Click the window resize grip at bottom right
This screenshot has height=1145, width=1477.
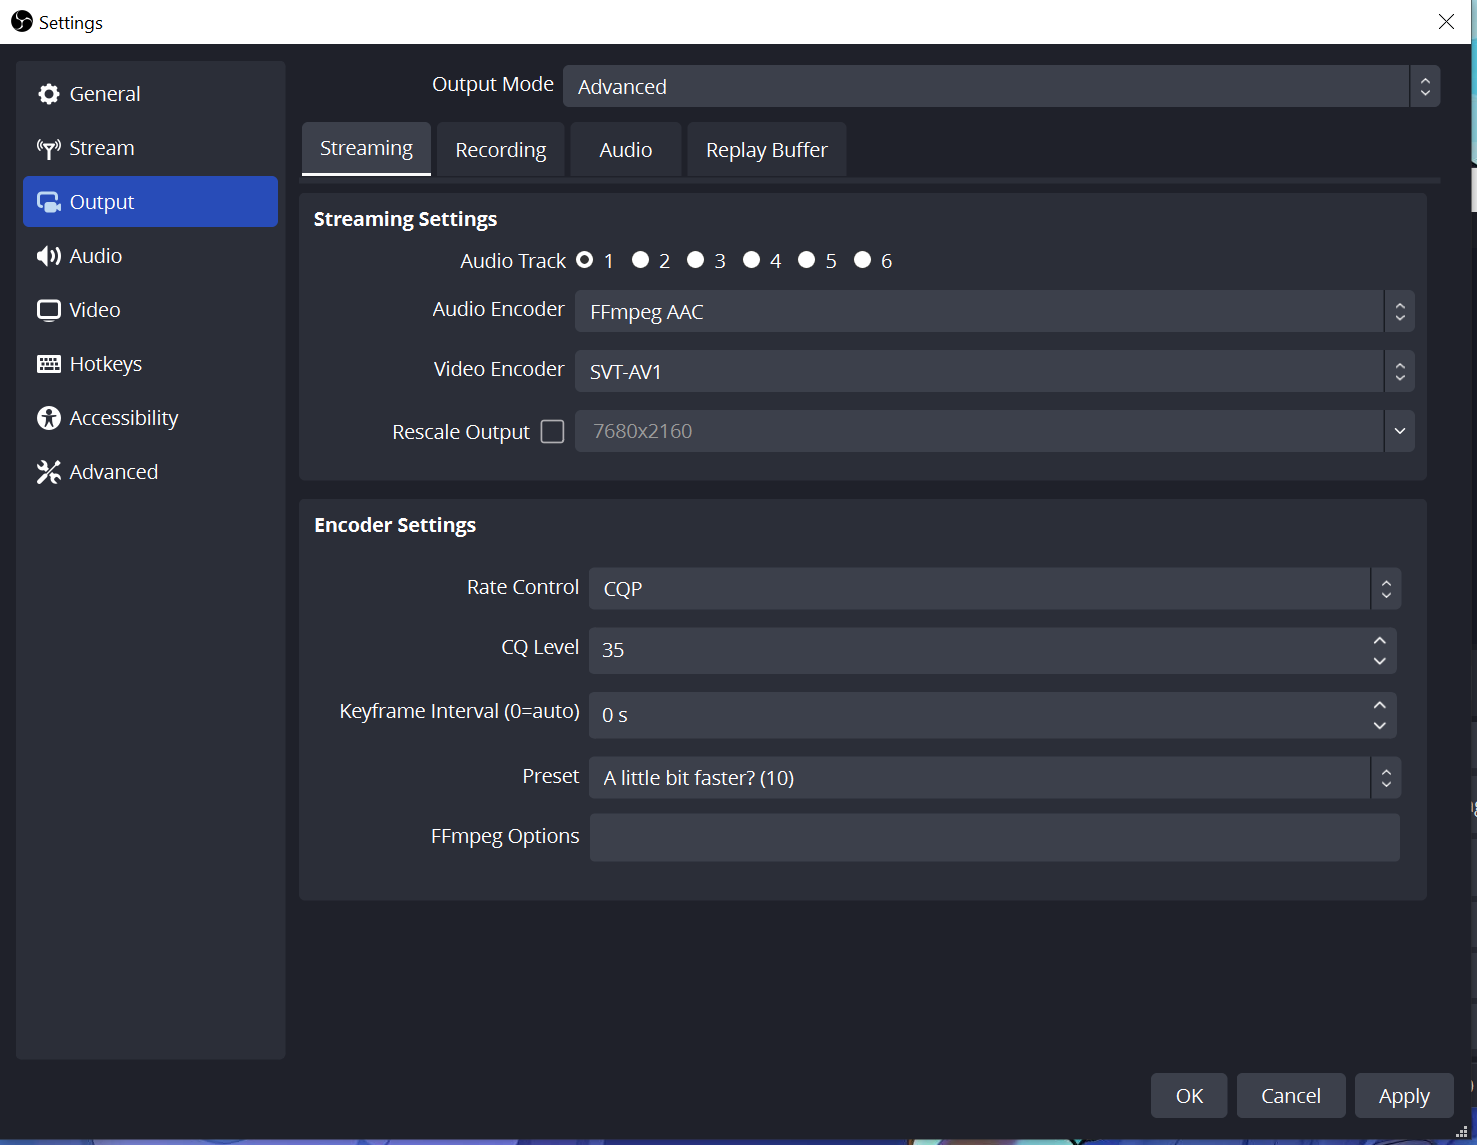click(x=1462, y=1131)
